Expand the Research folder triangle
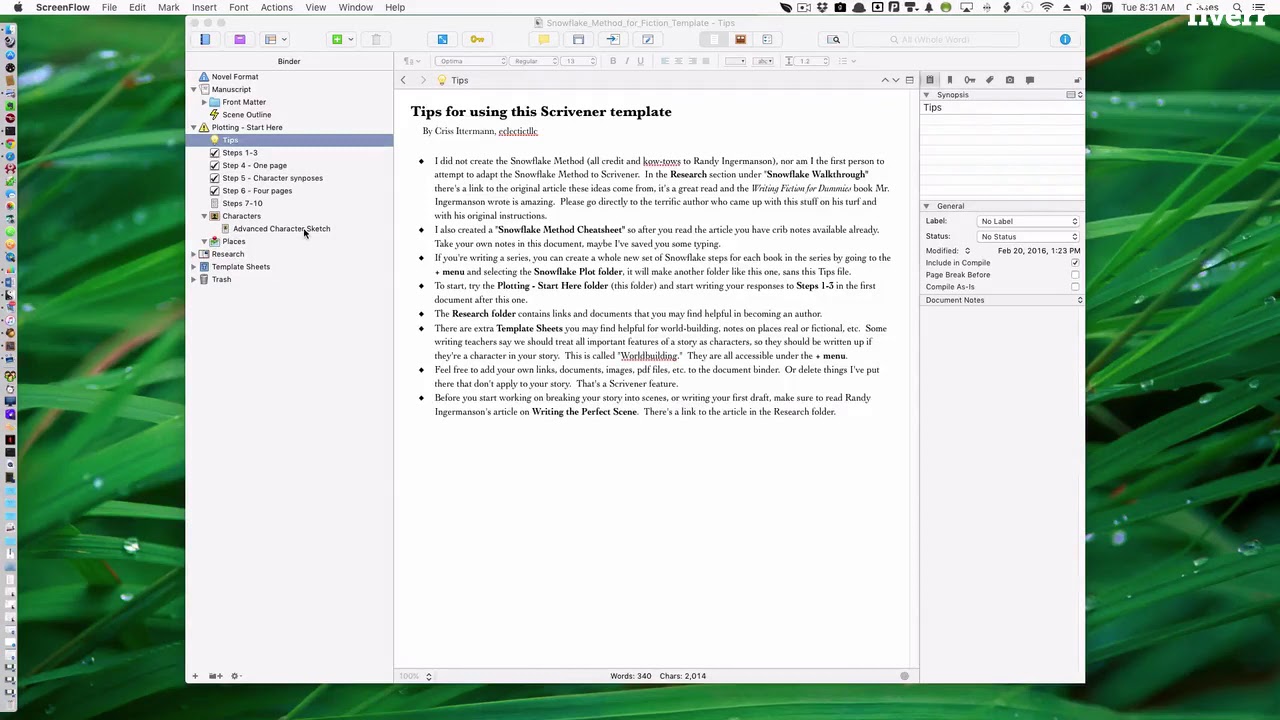The image size is (1280, 720). pos(194,254)
